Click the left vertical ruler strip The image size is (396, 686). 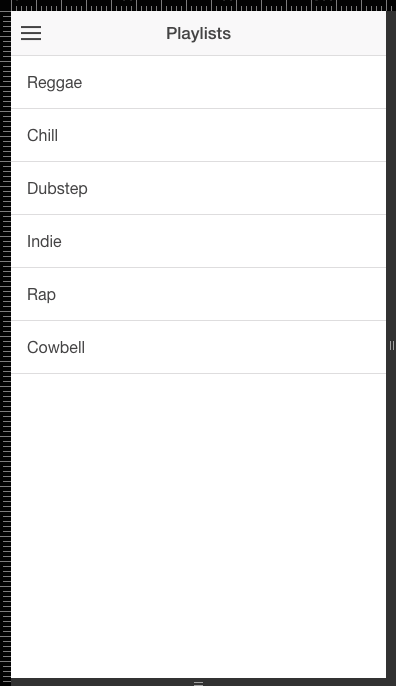pos(5,346)
